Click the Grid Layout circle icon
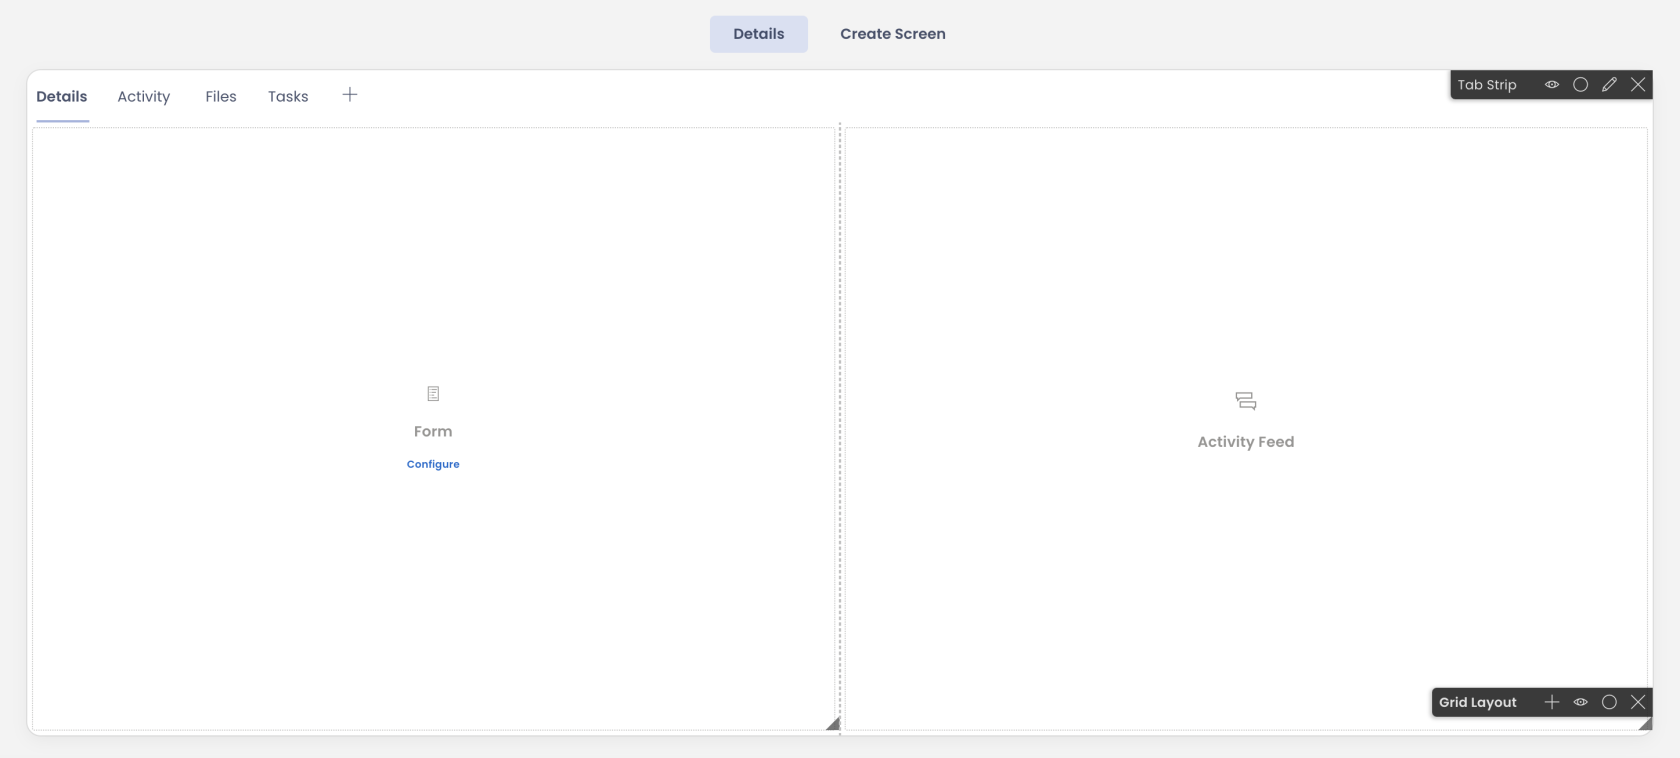This screenshot has width=1680, height=758. pos(1609,702)
